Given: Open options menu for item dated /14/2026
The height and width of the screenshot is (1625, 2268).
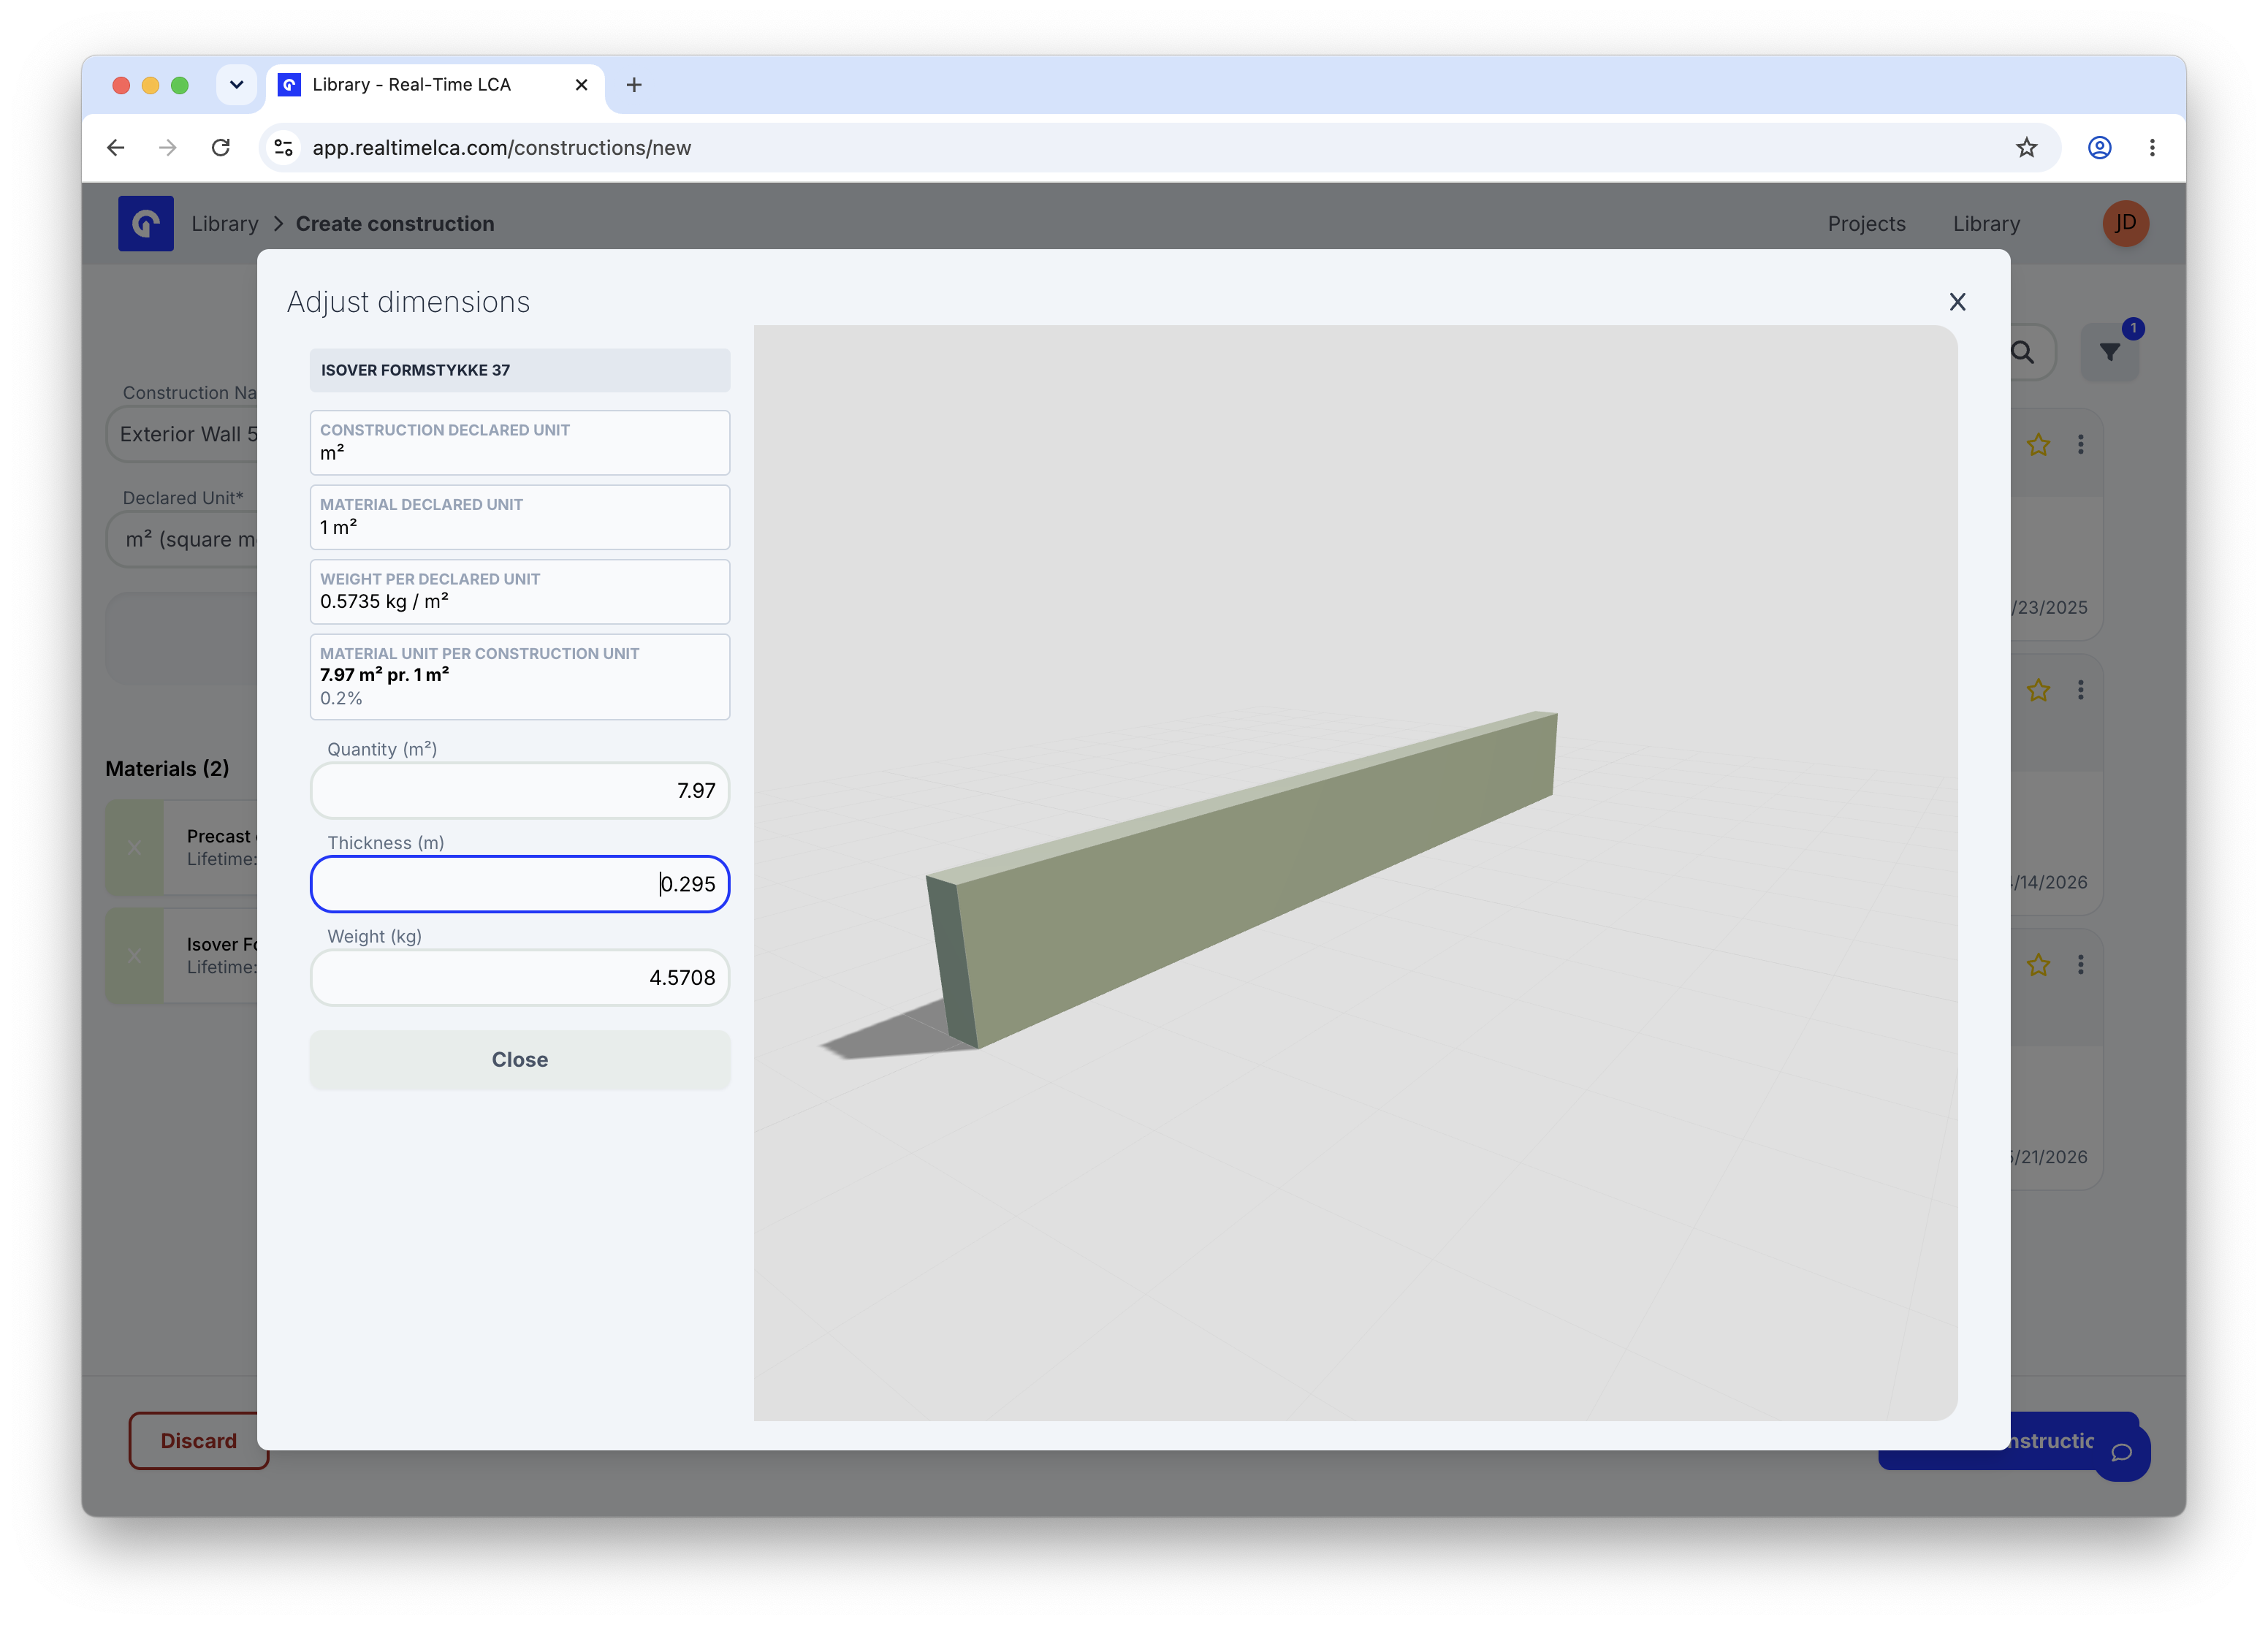Looking at the screenshot, I should pos(2081,690).
